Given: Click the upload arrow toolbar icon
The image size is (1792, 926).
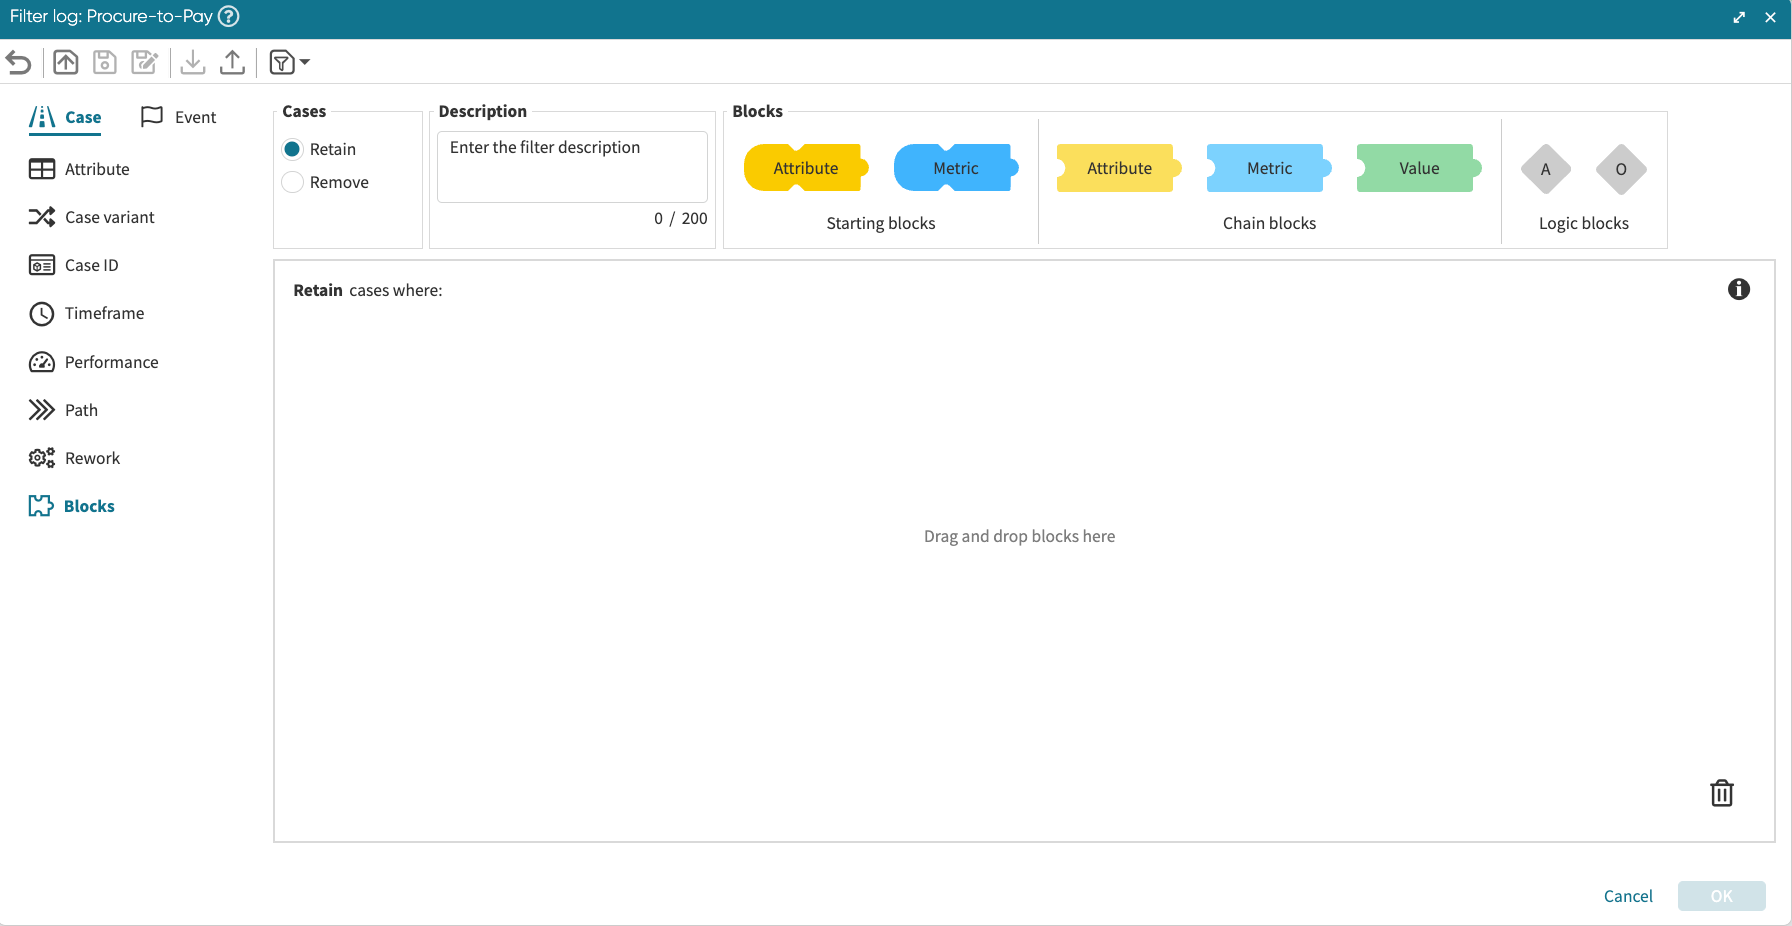Looking at the screenshot, I should tap(232, 63).
